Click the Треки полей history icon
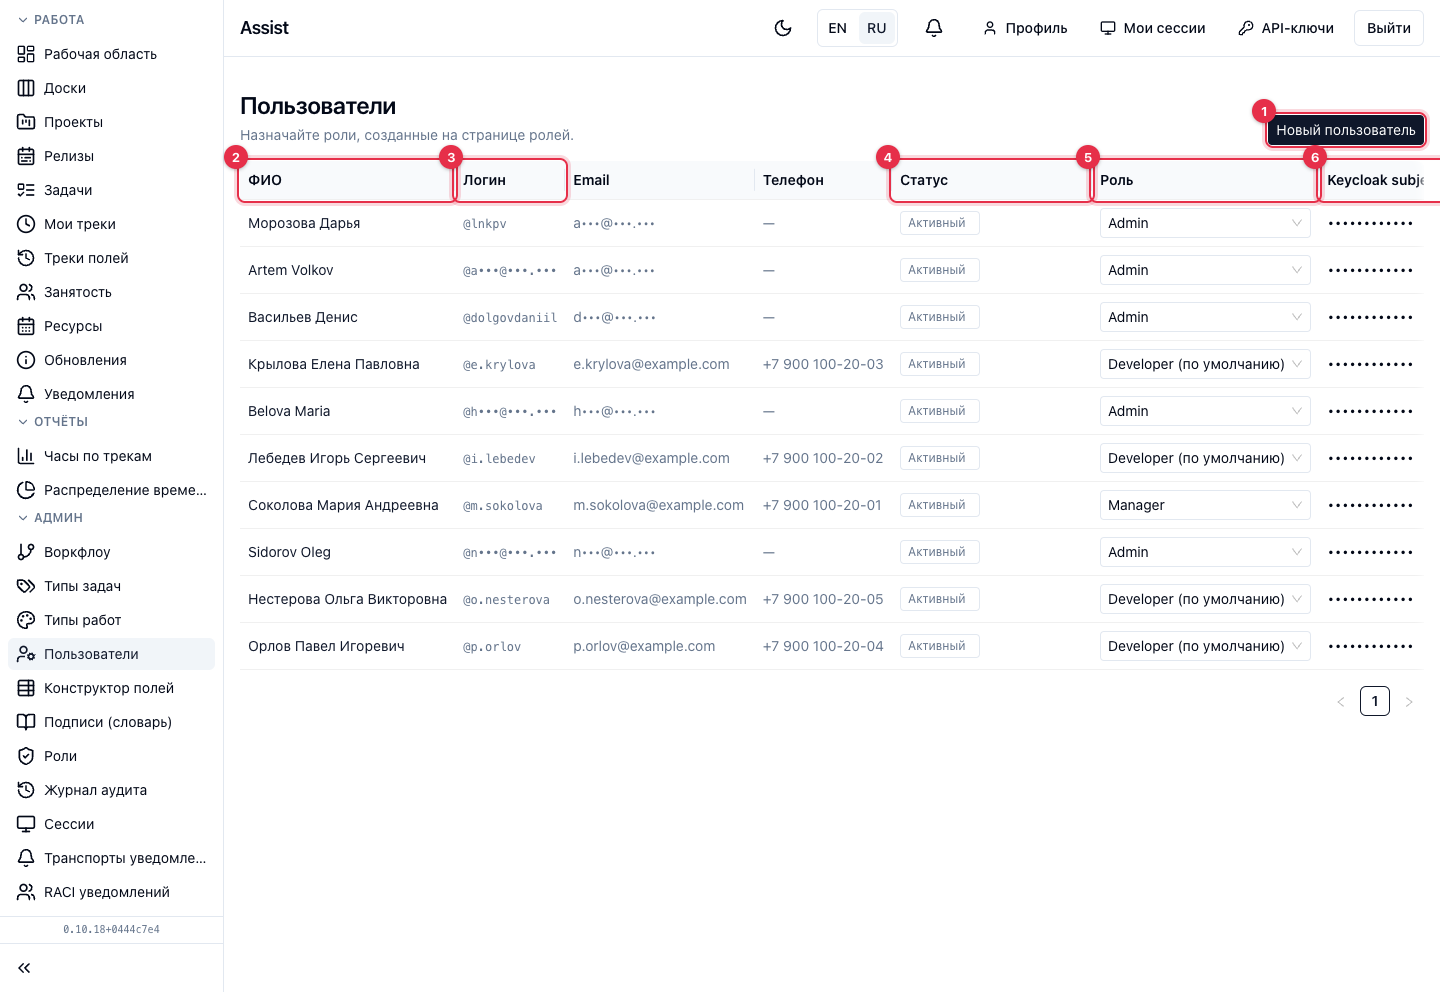Image resolution: width=1440 pixels, height=992 pixels. point(26,258)
